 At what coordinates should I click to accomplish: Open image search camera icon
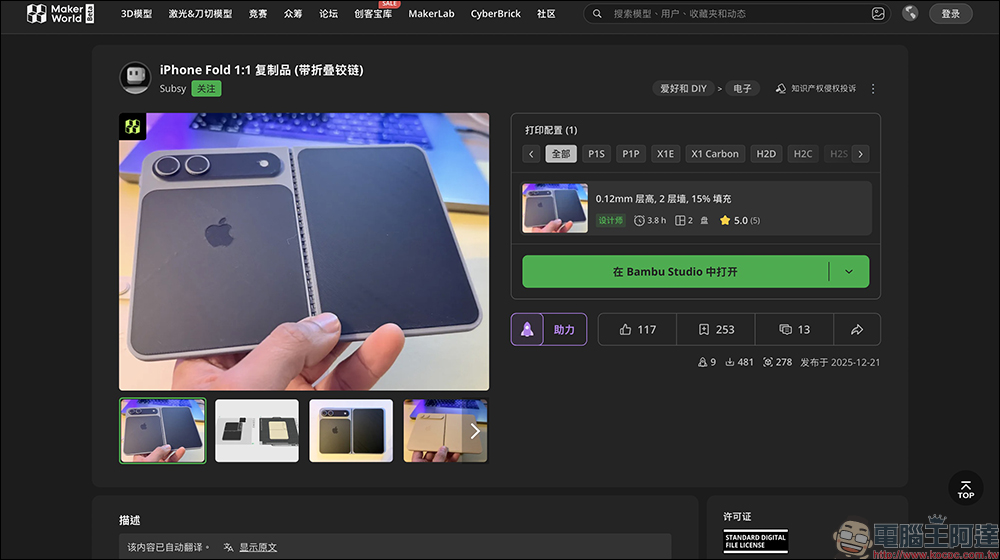878,13
